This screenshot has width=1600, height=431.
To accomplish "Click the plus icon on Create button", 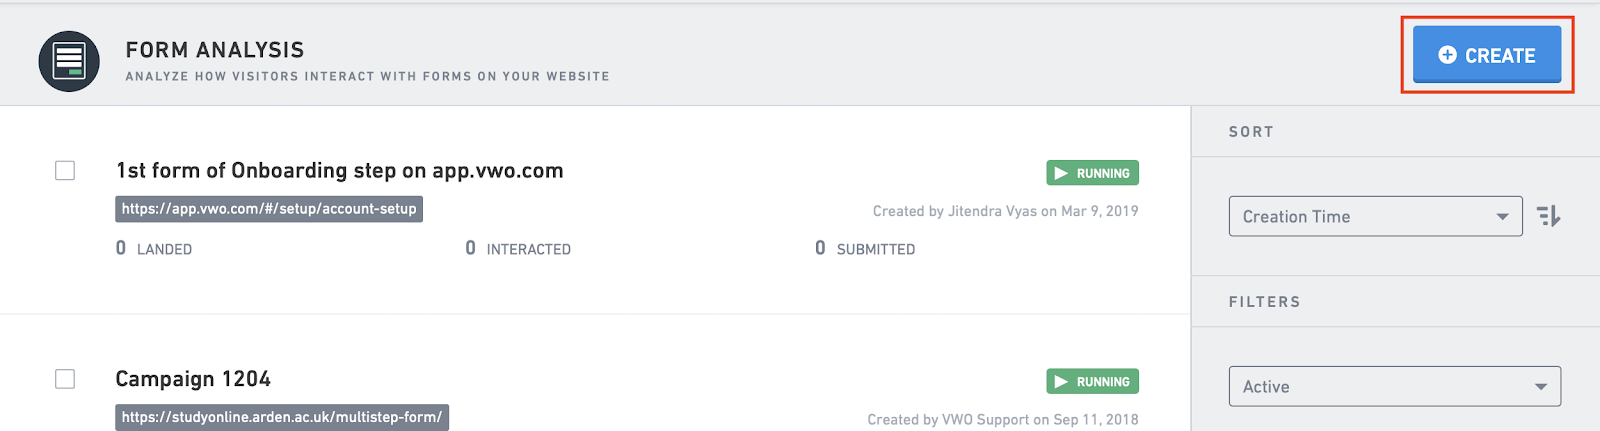I will (1447, 55).
